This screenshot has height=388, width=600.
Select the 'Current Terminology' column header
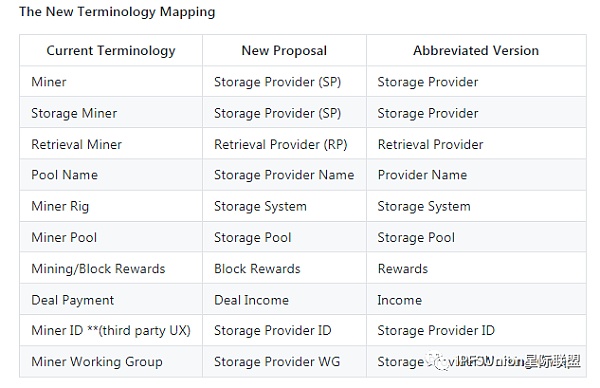[x=111, y=51]
